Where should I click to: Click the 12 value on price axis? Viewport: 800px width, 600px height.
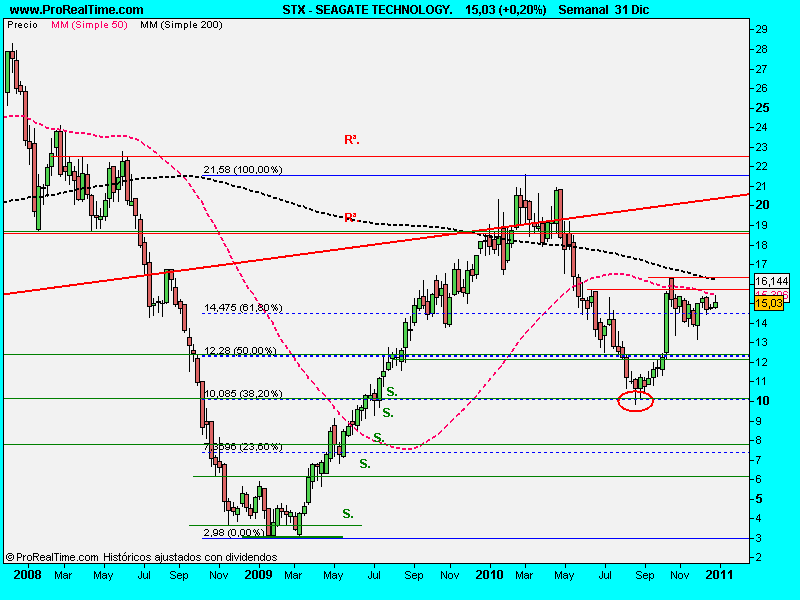761,362
